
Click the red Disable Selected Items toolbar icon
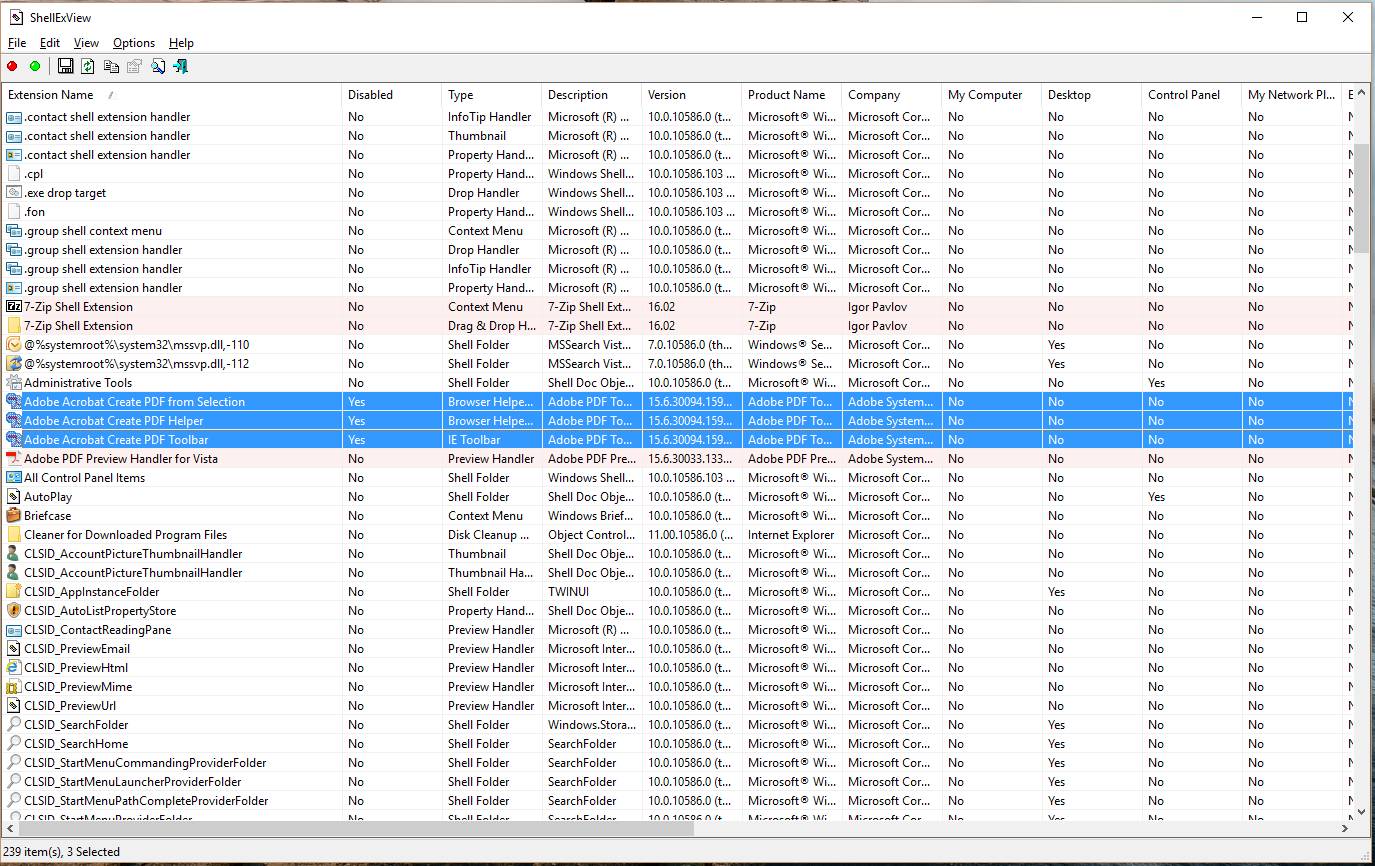pyautogui.click(x=12, y=66)
